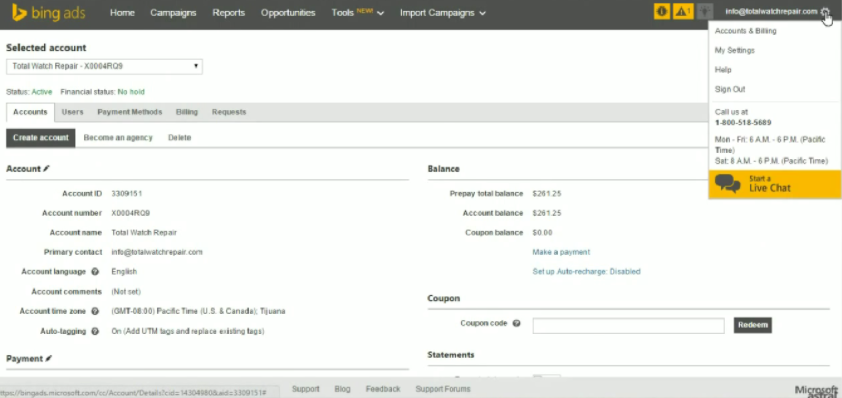Click the phone number 1-800-518-5689

tap(743, 122)
